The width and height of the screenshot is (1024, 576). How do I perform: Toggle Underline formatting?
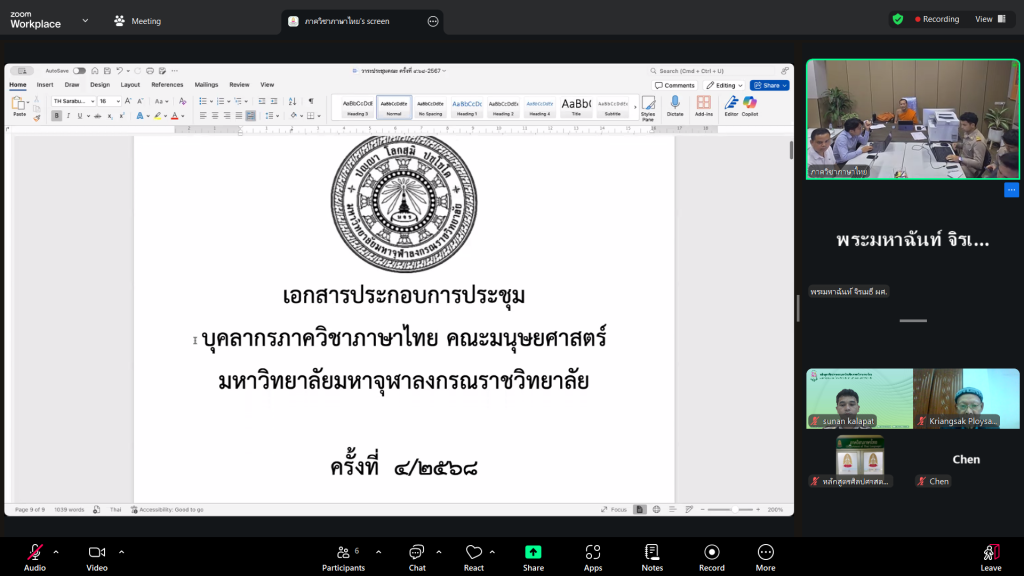(x=80, y=116)
